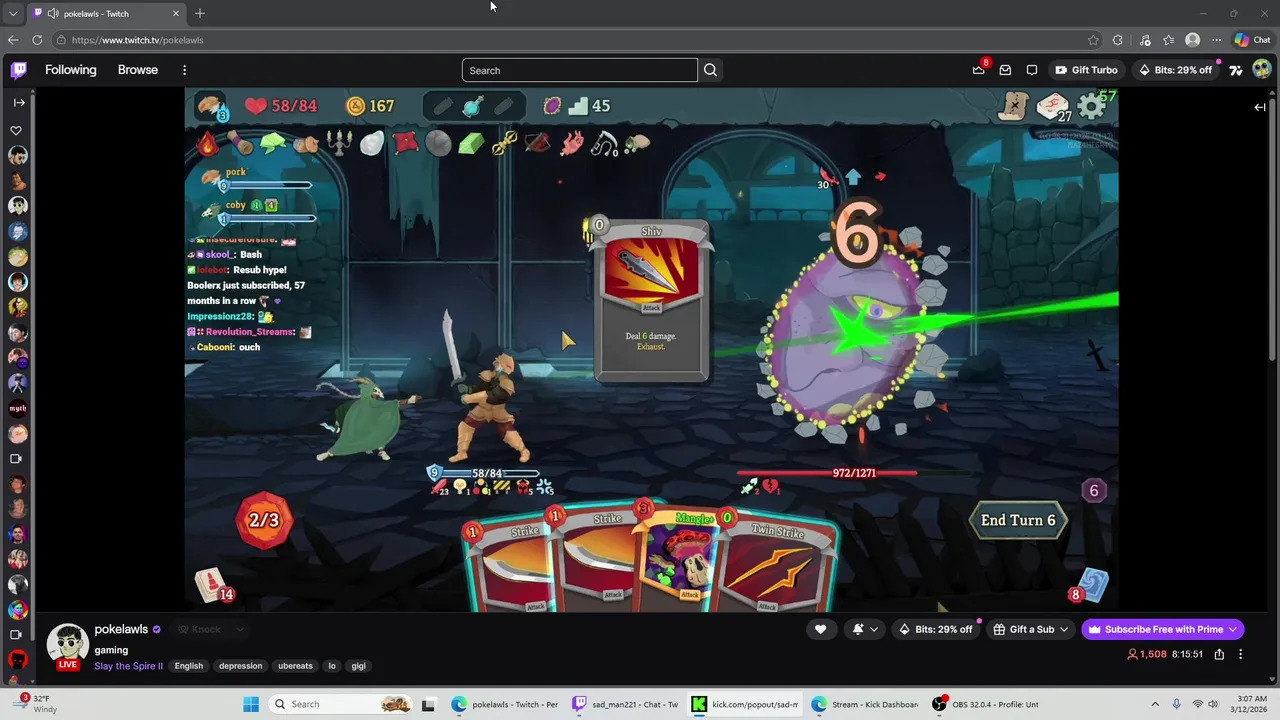Open stream three-dot options menu
Image resolution: width=1280 pixels, height=720 pixels.
pyautogui.click(x=1240, y=654)
